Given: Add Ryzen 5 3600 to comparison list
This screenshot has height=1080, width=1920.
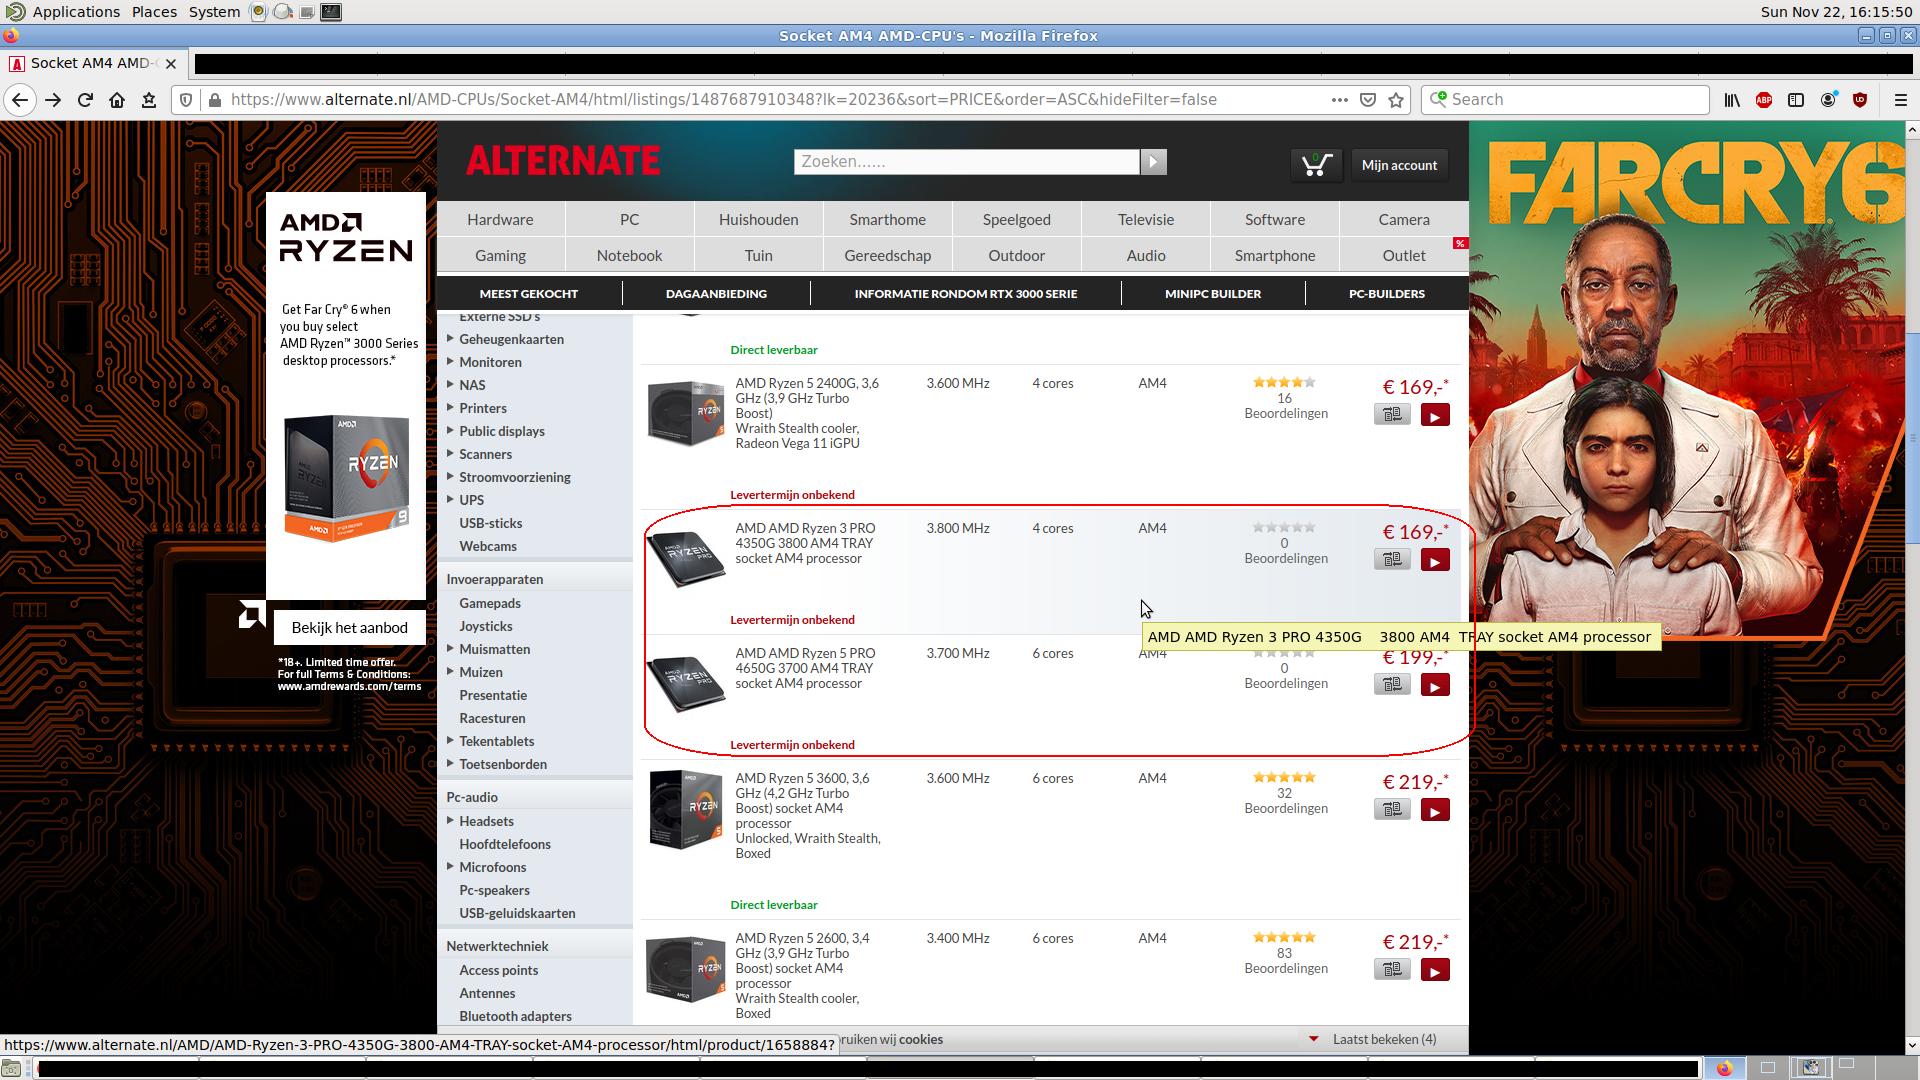Looking at the screenshot, I should click(1392, 809).
